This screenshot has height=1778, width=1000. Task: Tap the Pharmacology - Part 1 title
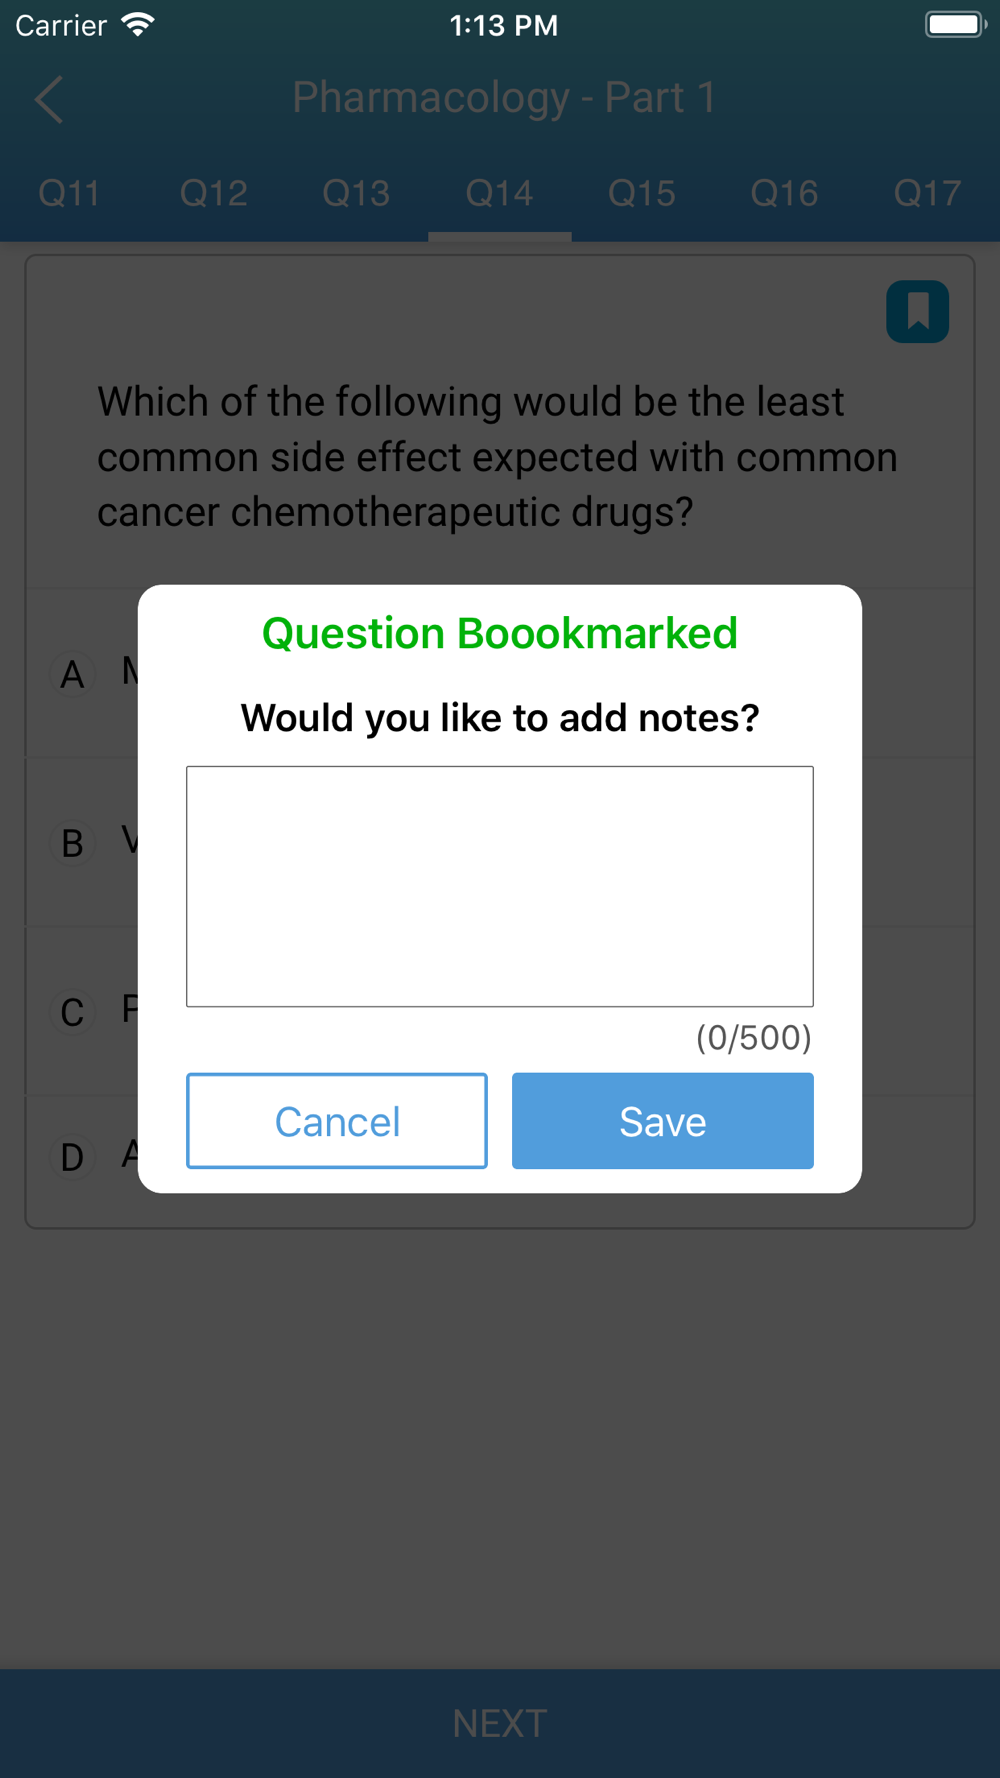(x=504, y=98)
